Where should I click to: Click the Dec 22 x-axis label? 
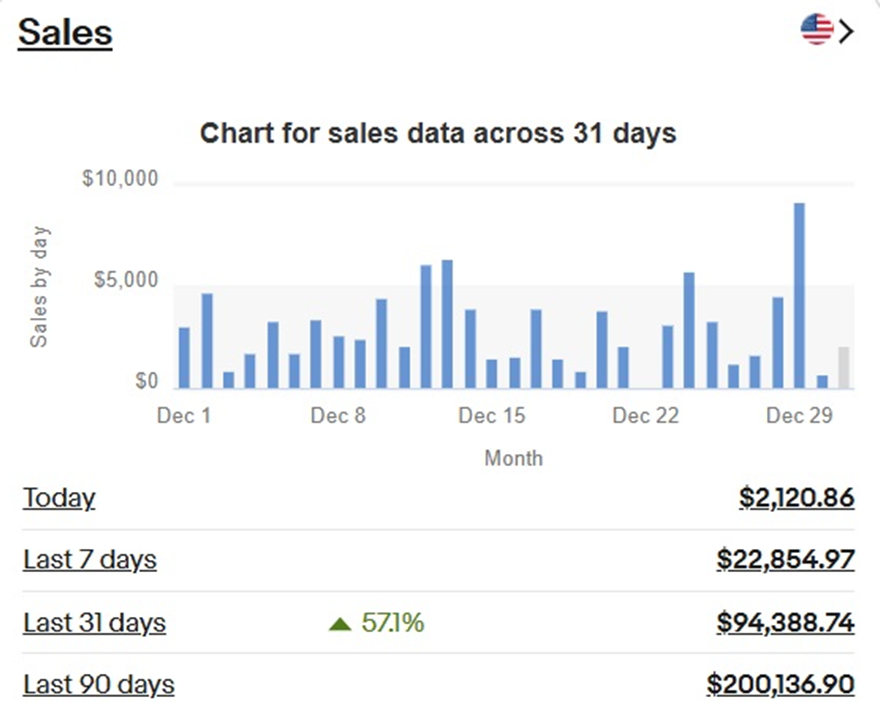coord(645,416)
